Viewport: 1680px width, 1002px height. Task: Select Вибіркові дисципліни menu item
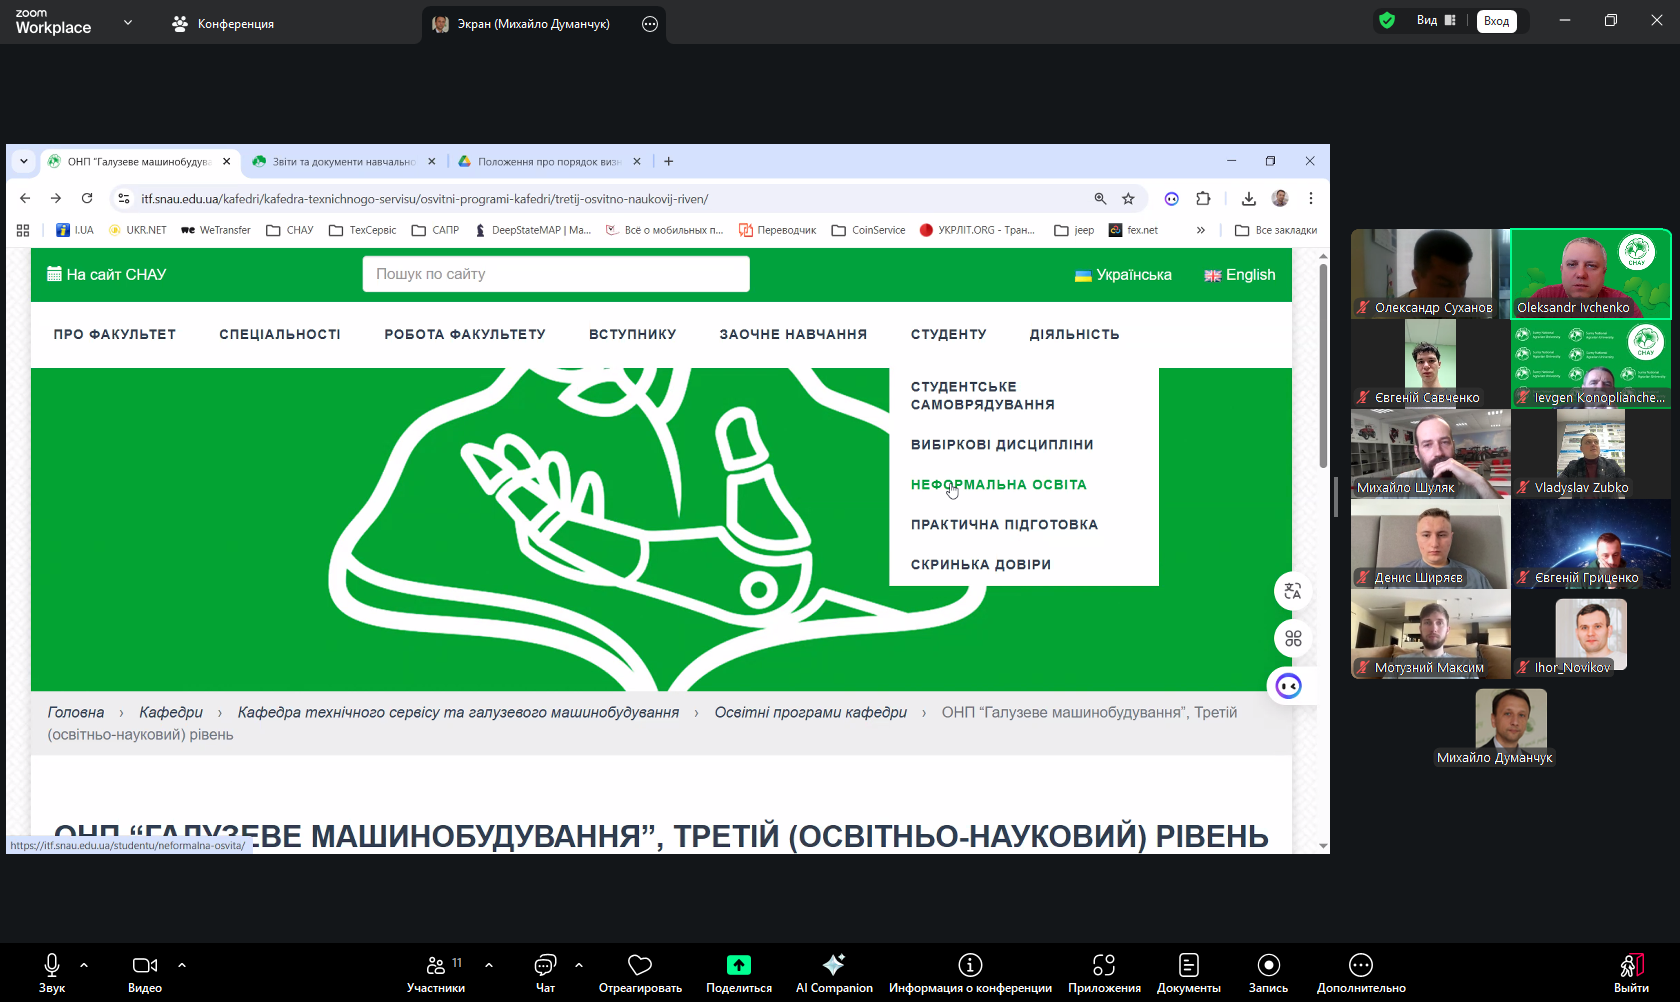coord(1001,445)
